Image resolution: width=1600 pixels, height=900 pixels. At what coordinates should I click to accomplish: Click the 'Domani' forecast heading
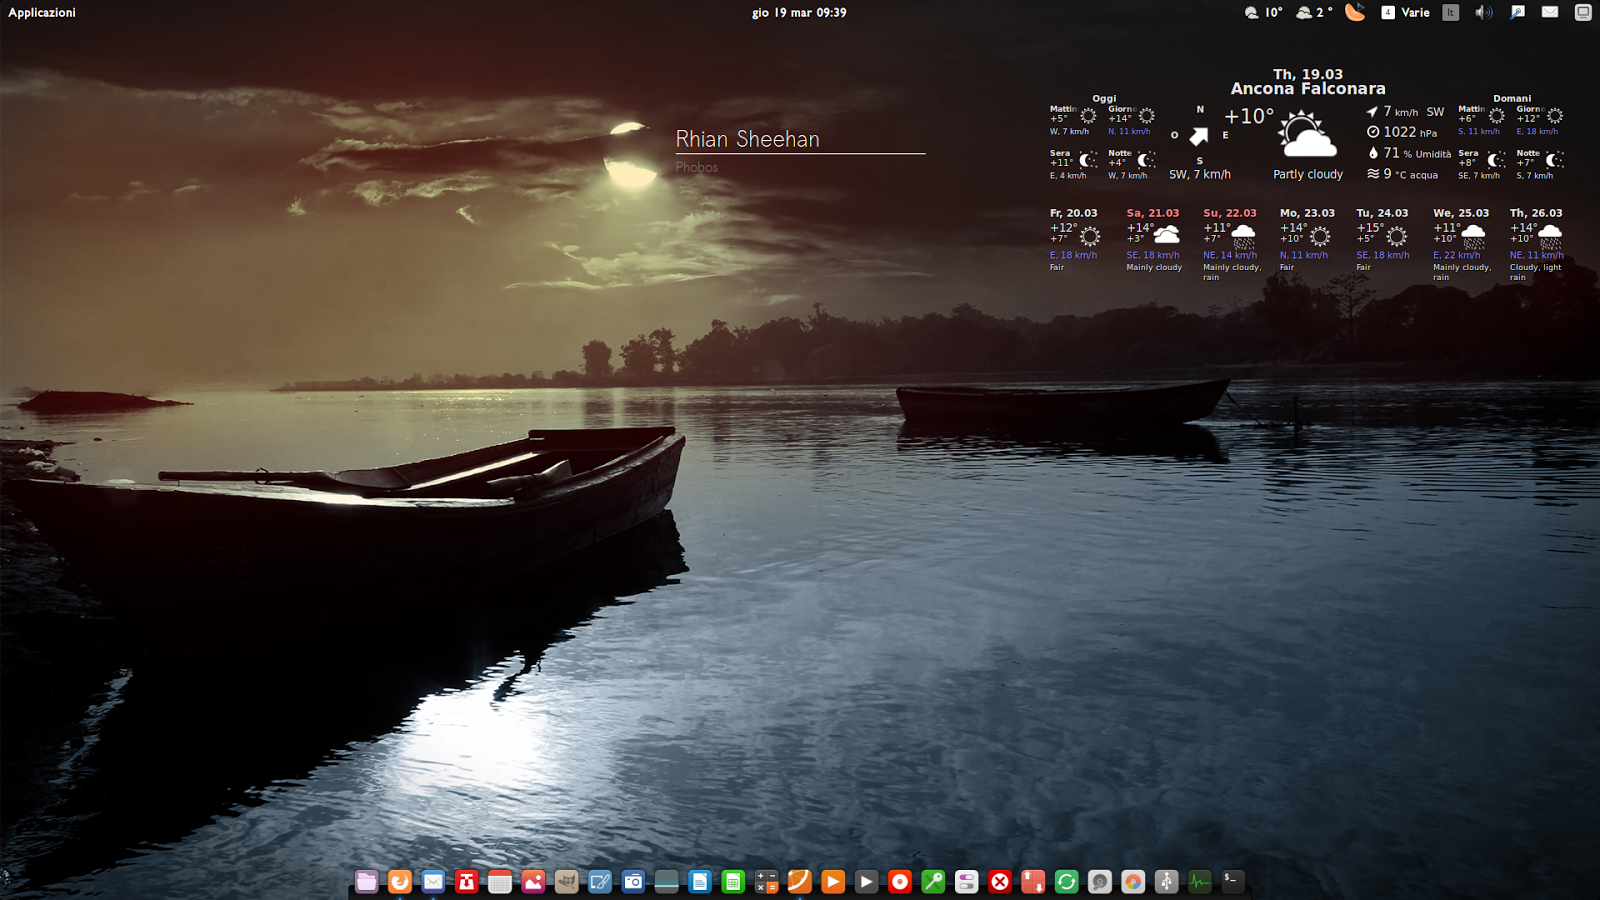click(1512, 99)
